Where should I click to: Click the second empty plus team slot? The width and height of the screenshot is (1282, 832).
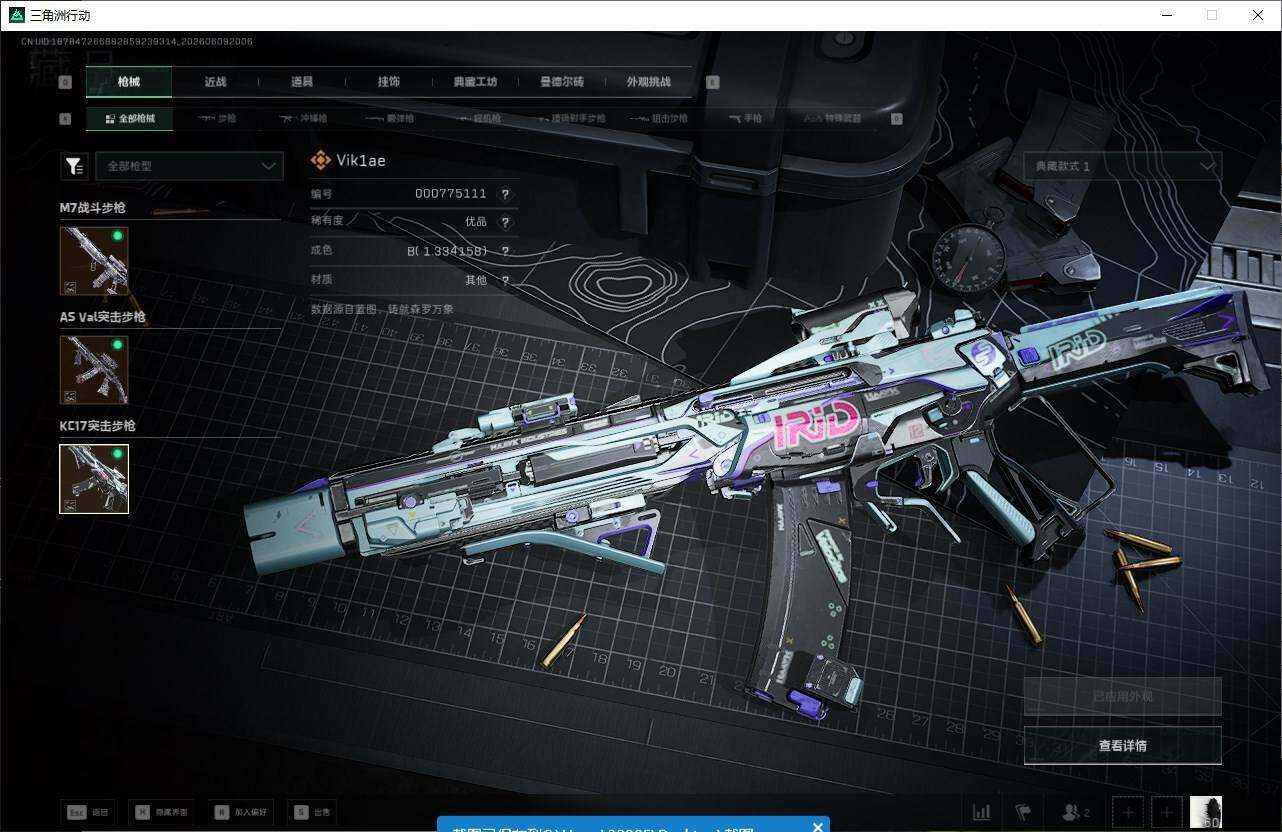[1166, 812]
